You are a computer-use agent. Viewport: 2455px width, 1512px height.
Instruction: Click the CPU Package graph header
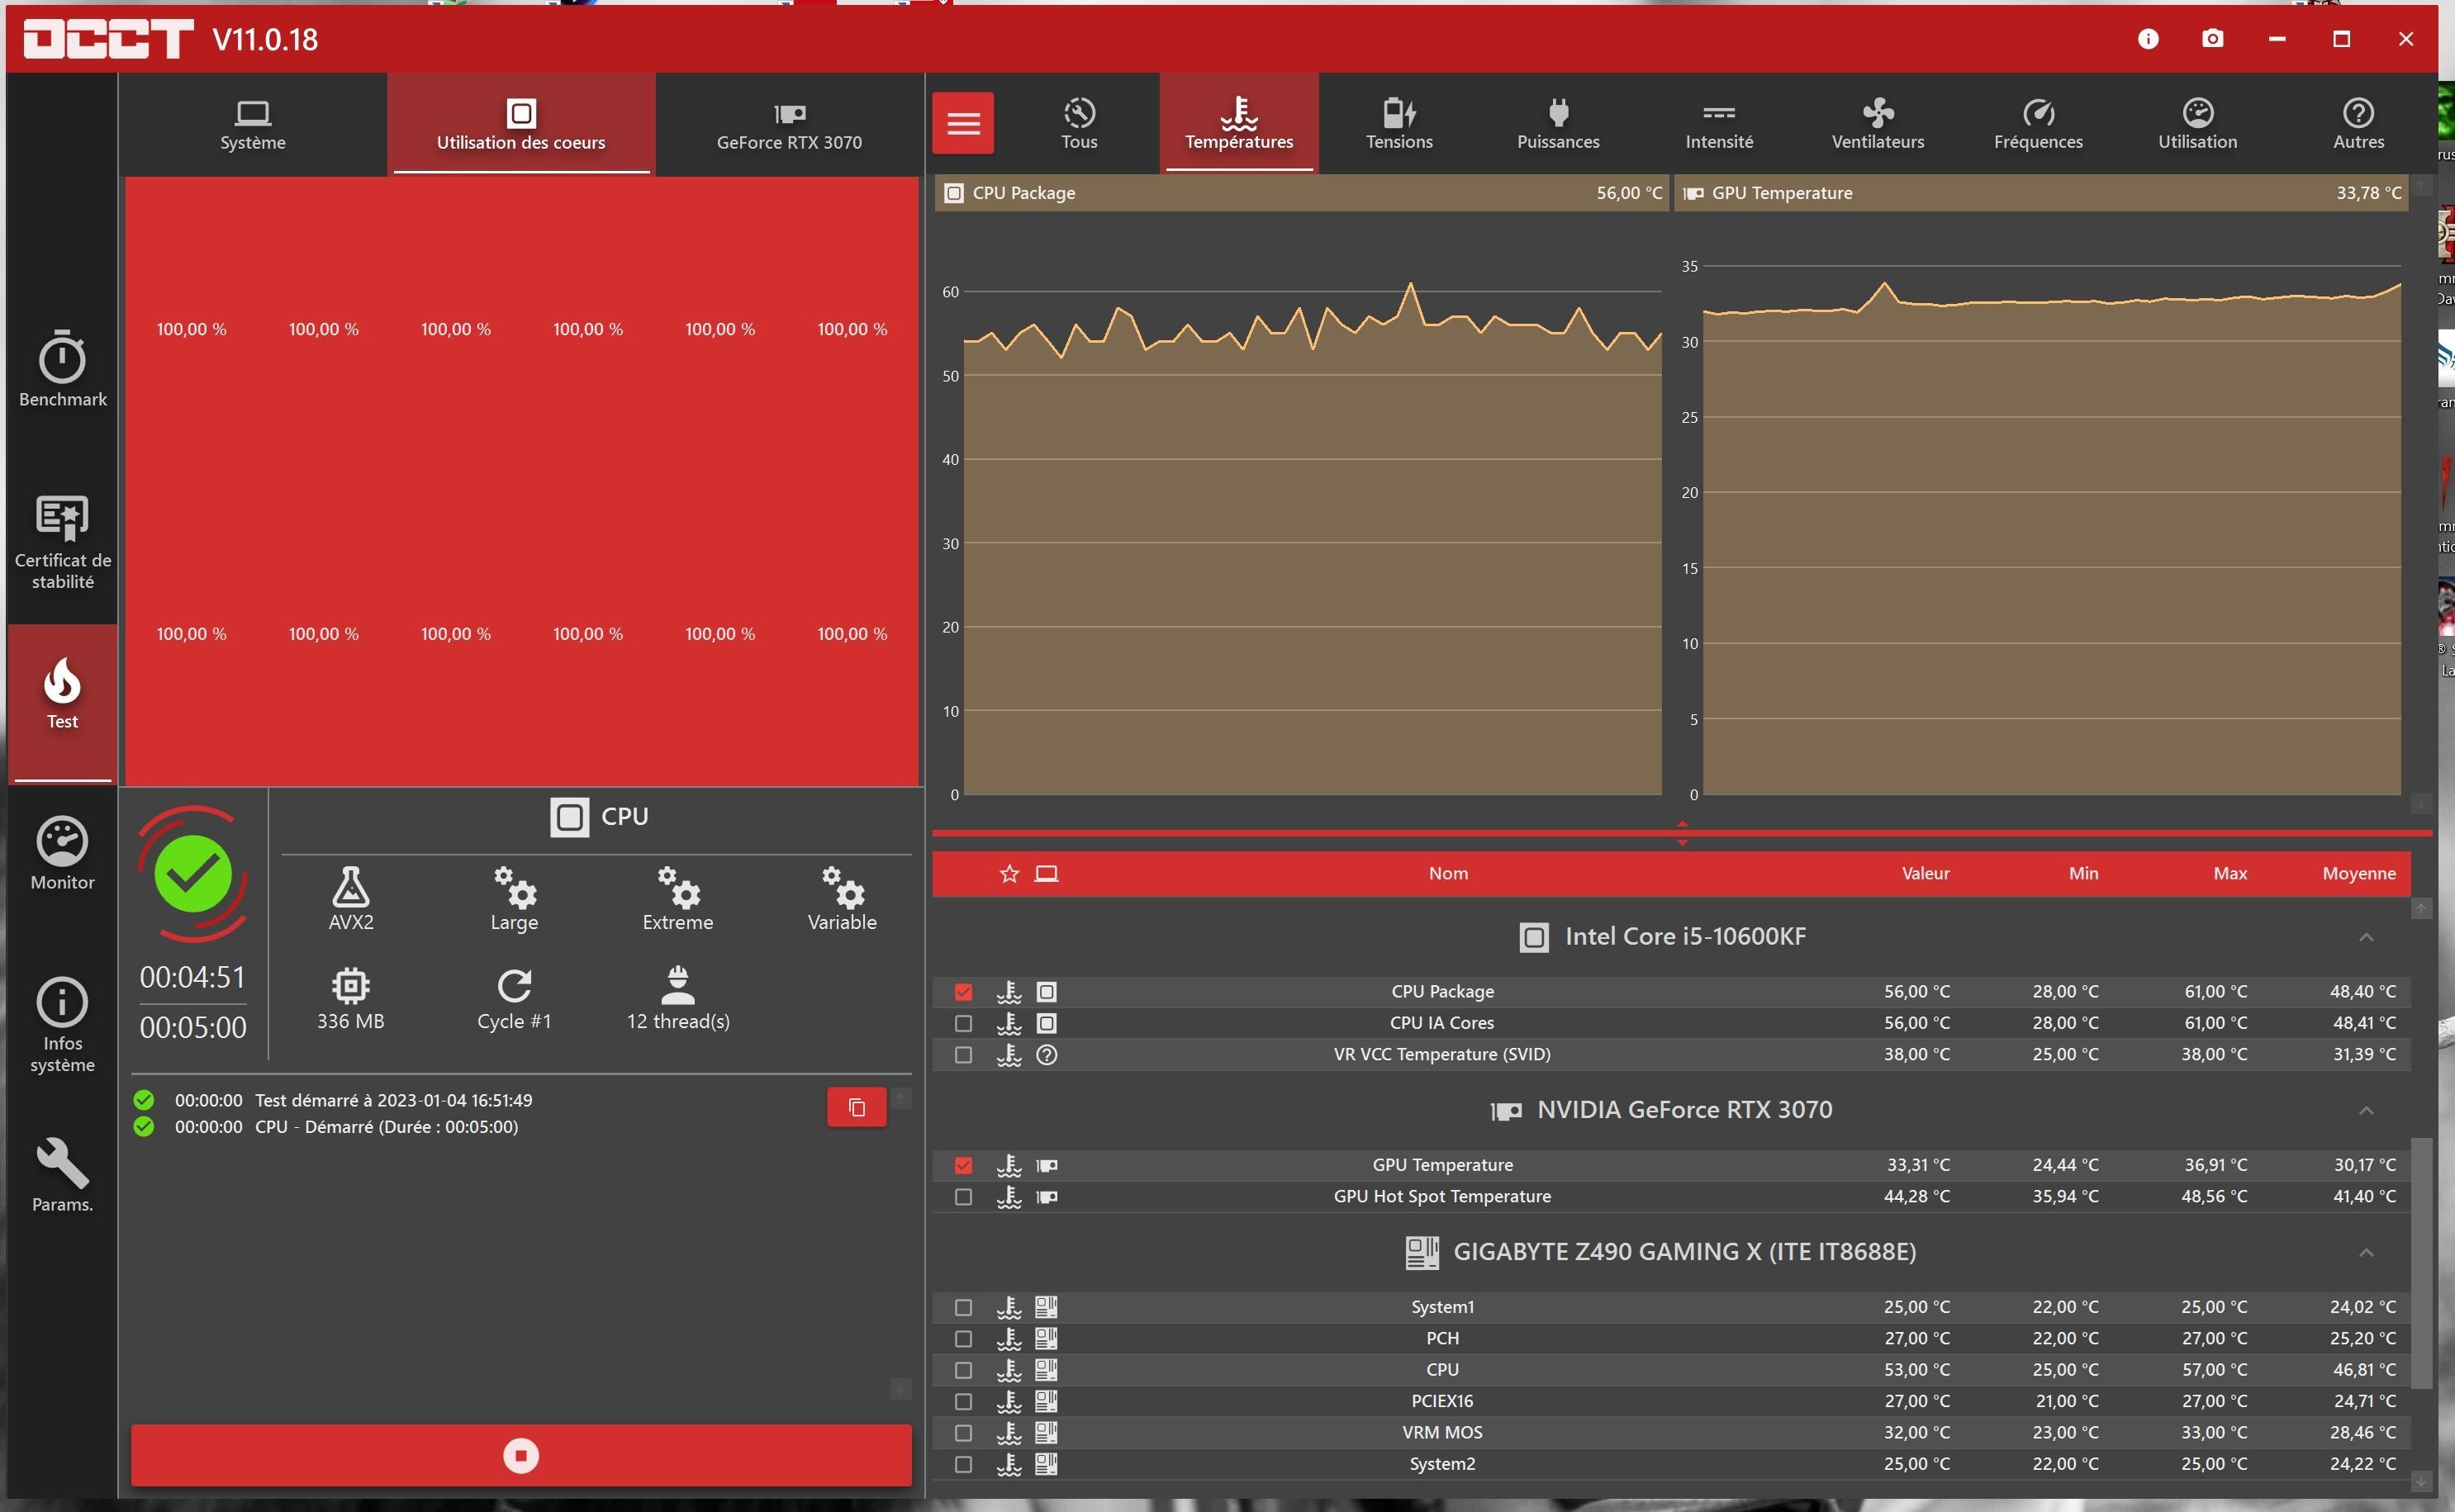point(1302,193)
